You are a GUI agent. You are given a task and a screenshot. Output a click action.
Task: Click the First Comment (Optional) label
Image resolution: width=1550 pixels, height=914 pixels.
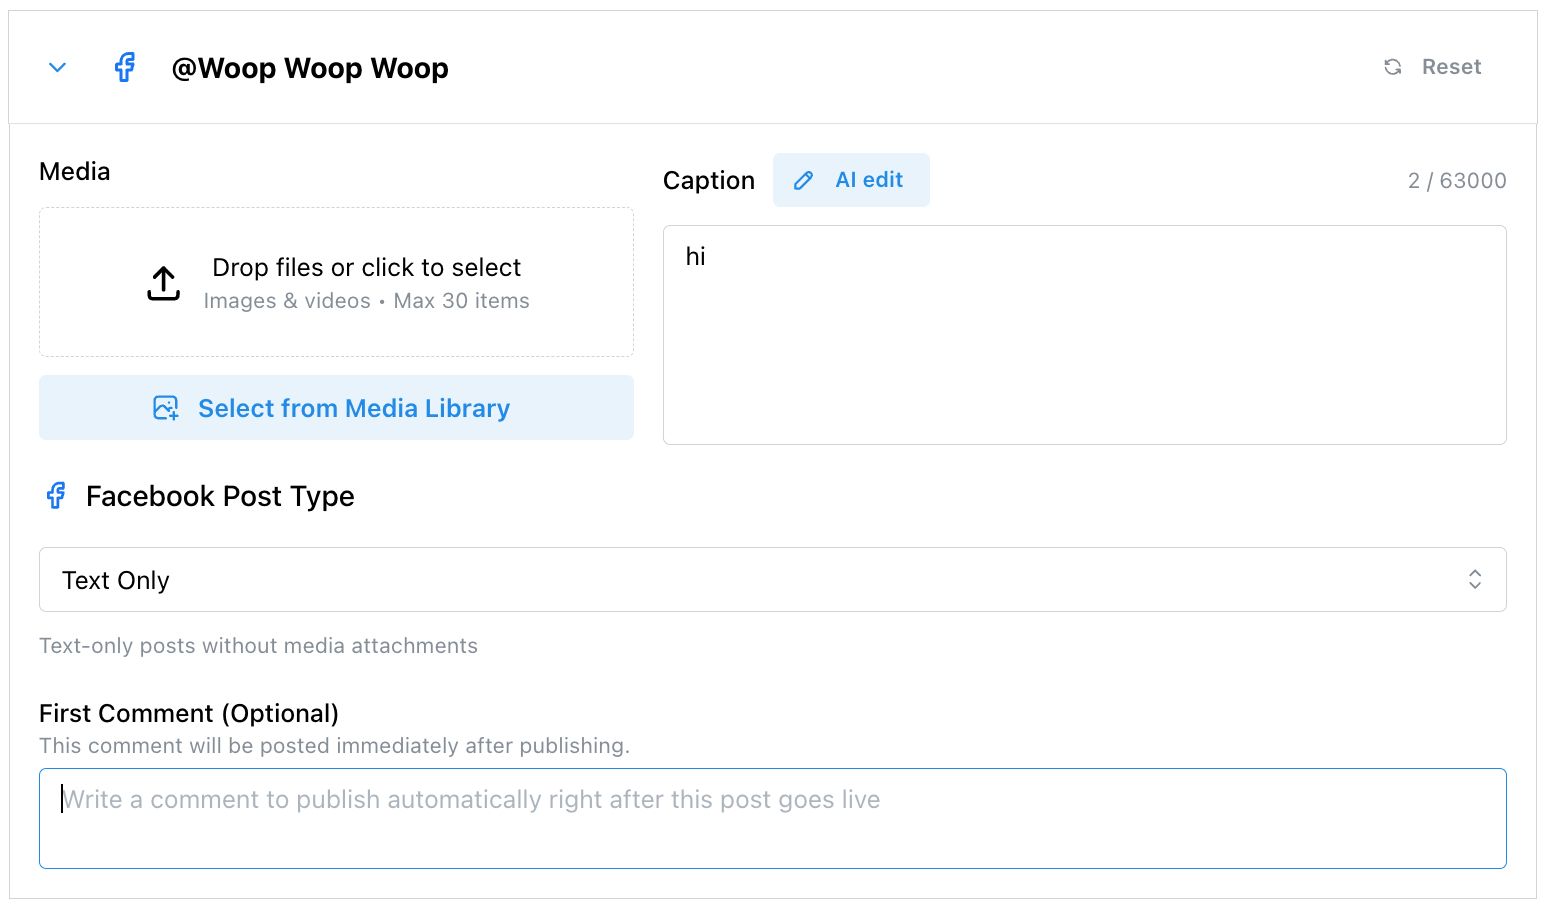tap(189, 713)
